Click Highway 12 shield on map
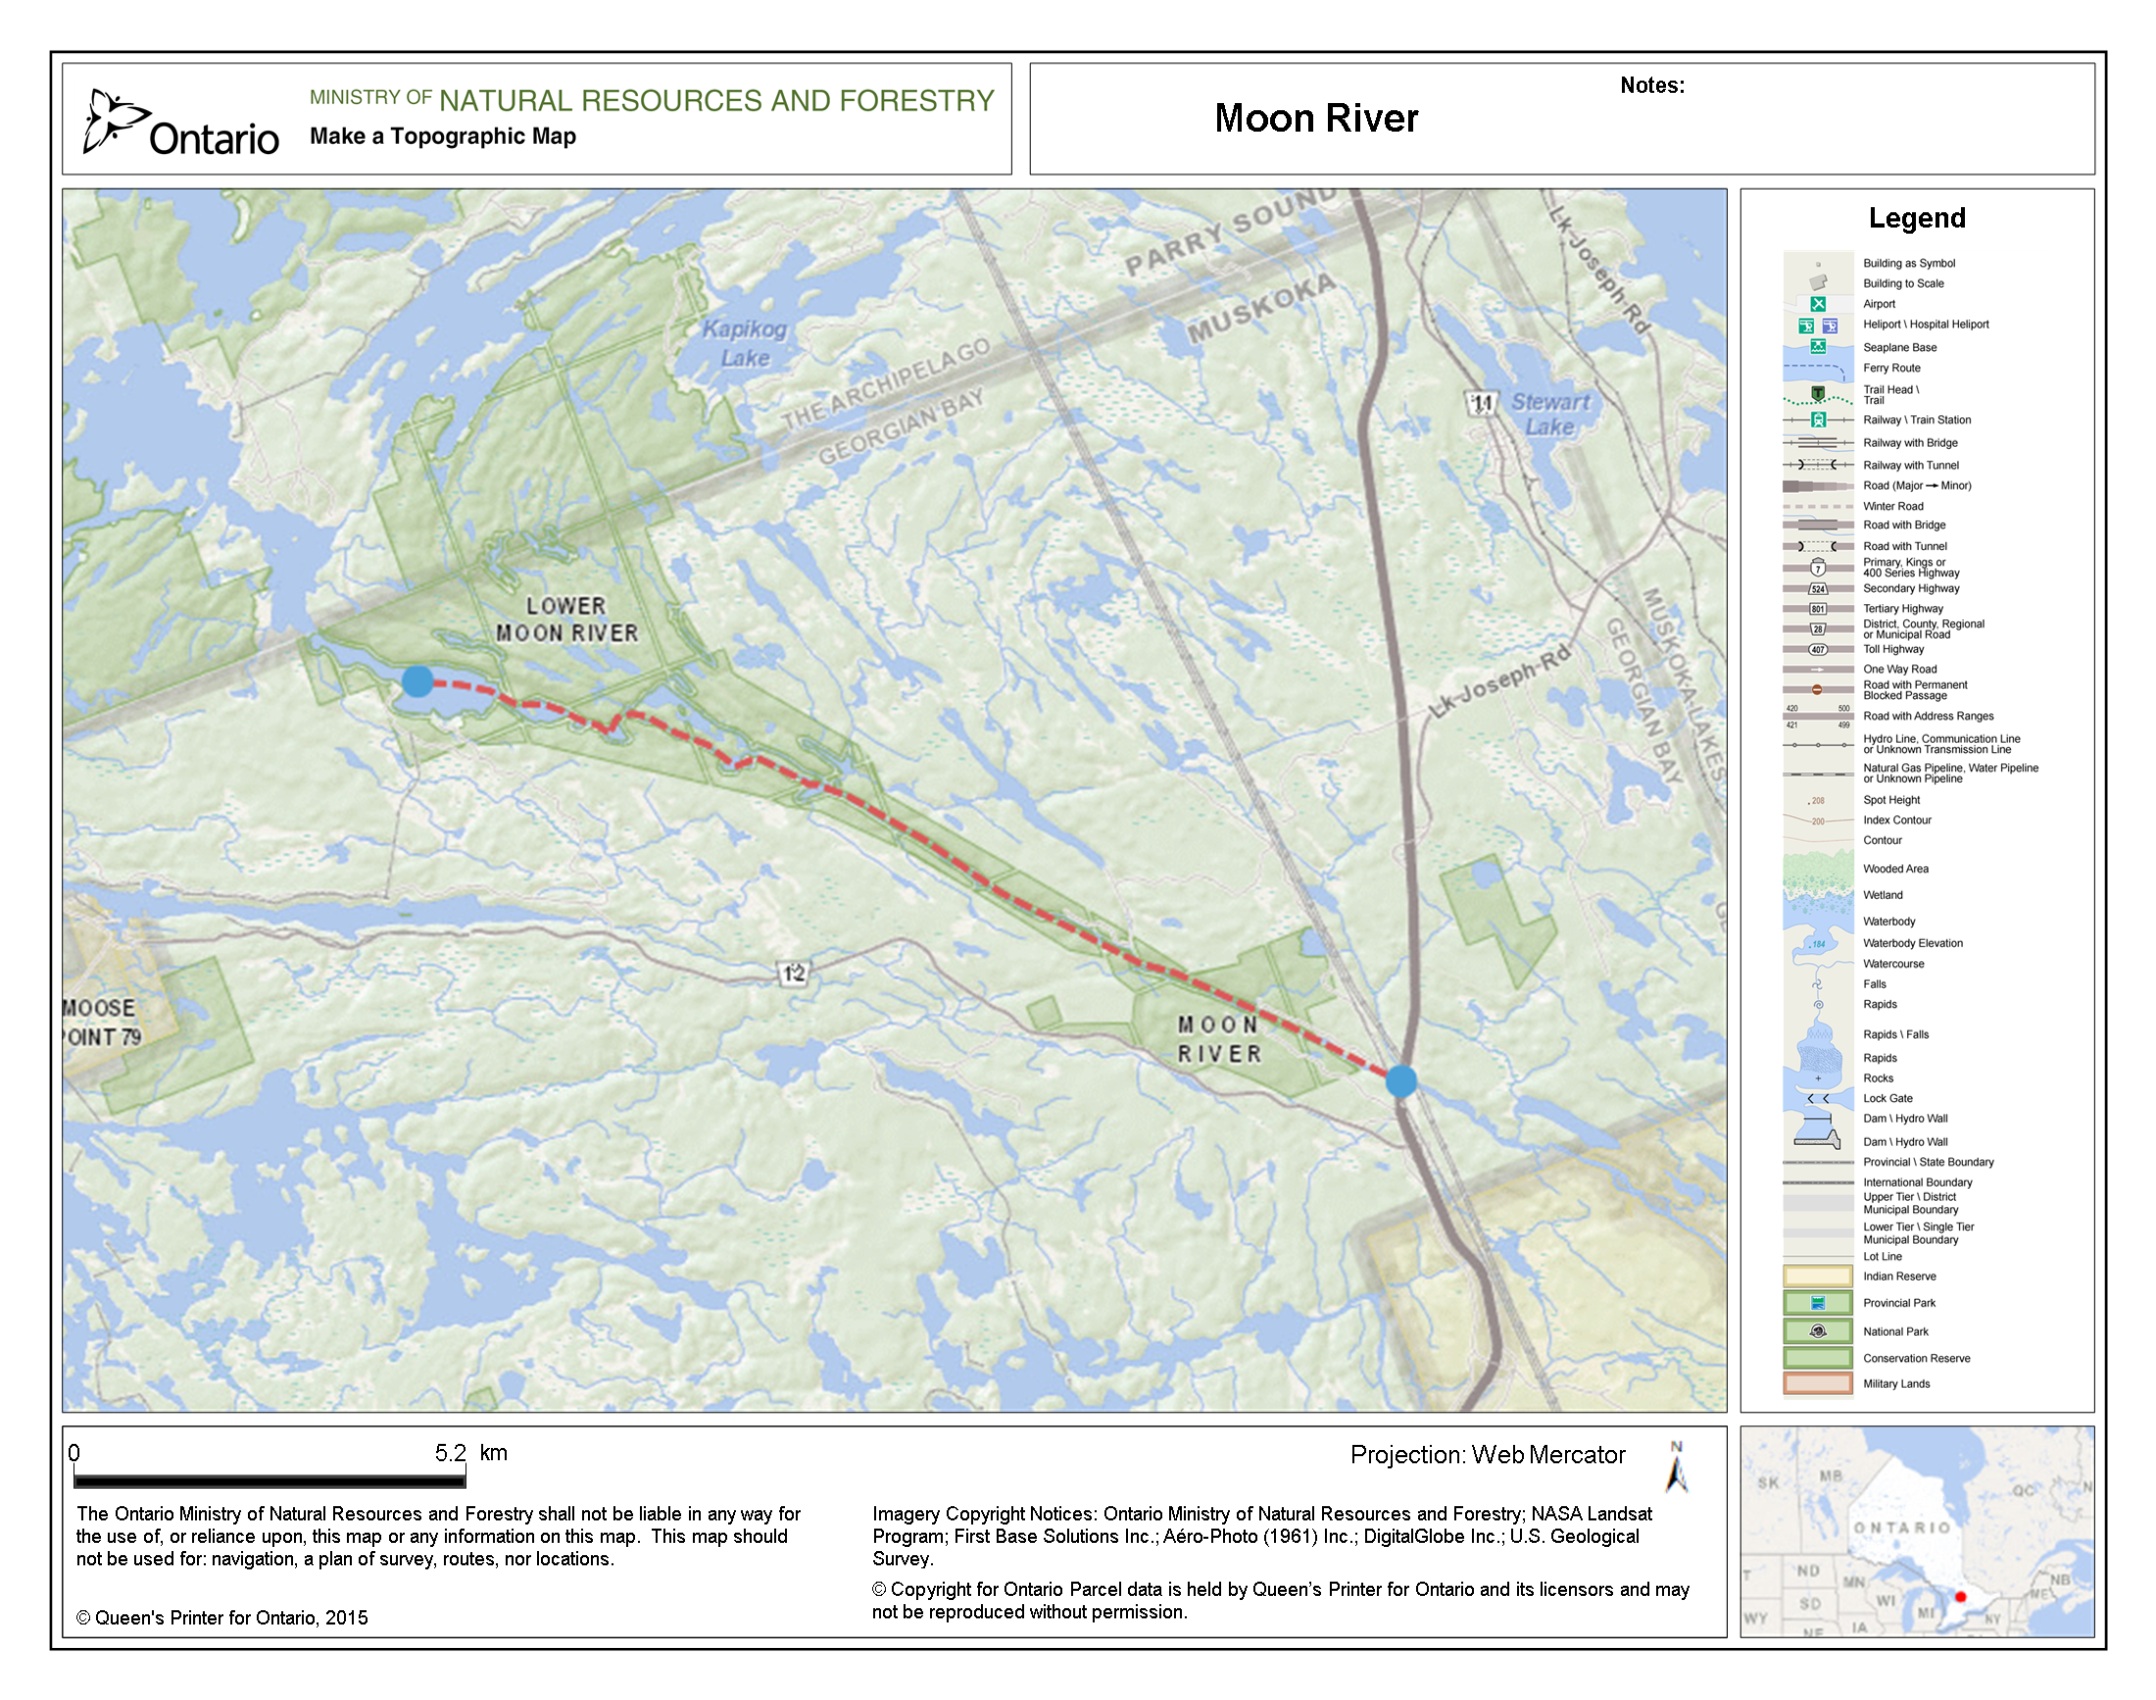This screenshot has height=1700, width=2156. tap(793, 973)
